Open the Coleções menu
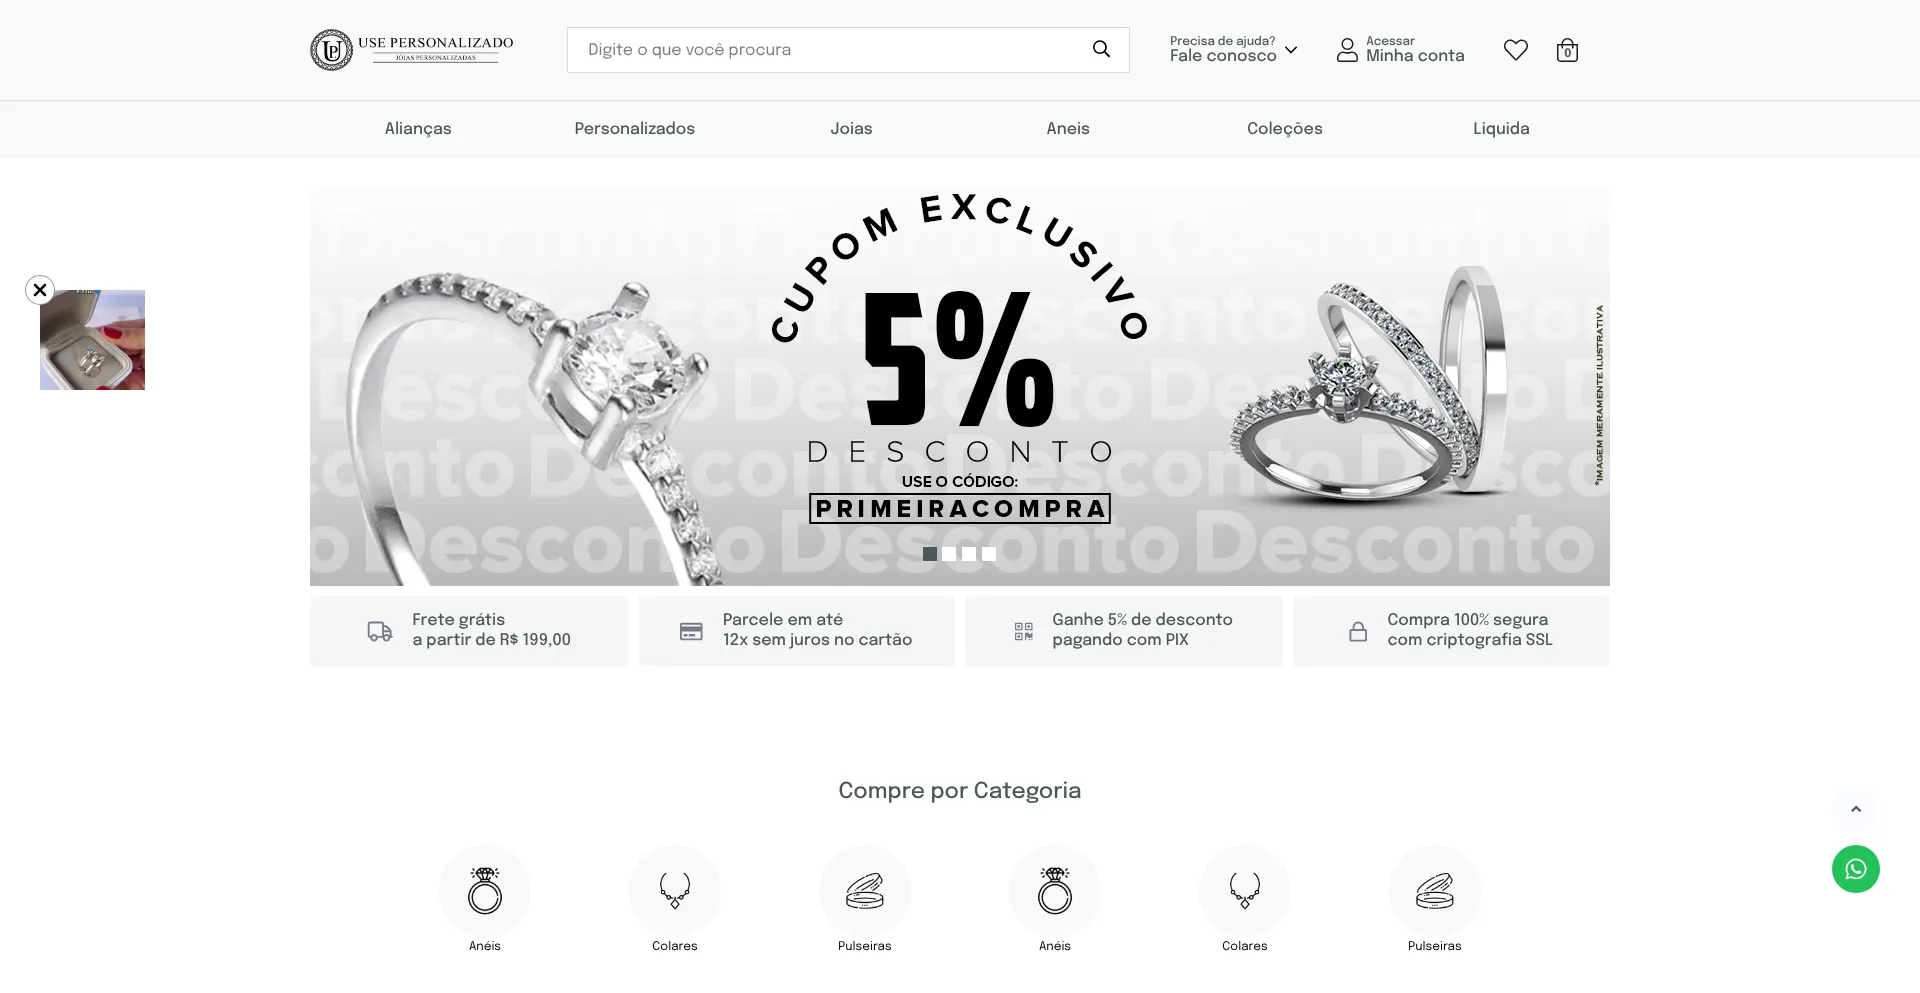1920x993 pixels. coord(1285,129)
